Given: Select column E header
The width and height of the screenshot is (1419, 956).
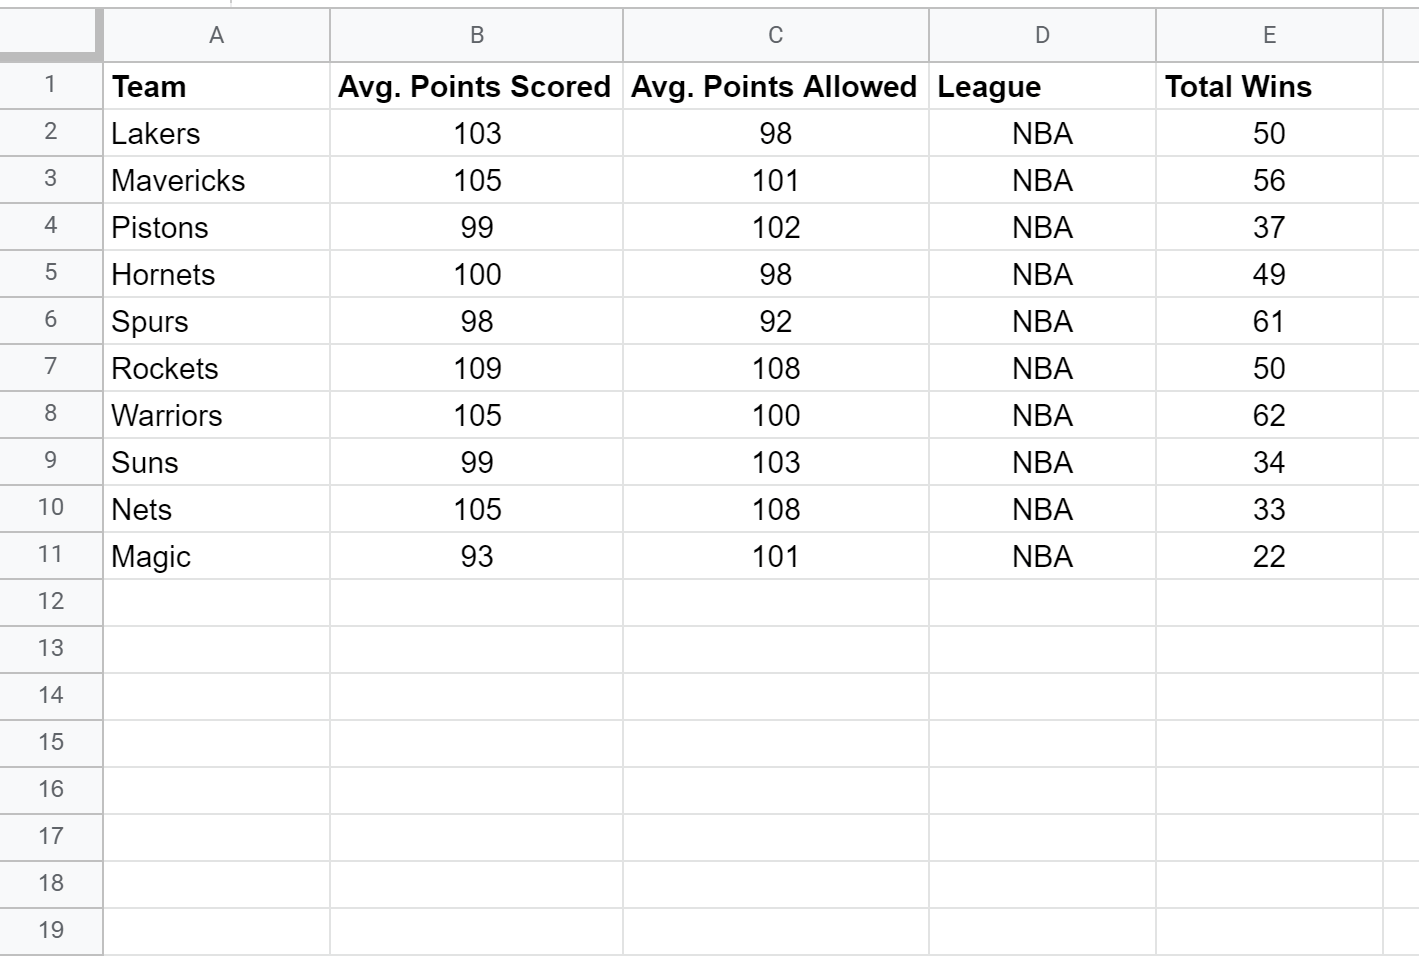Looking at the screenshot, I should 1269,35.
